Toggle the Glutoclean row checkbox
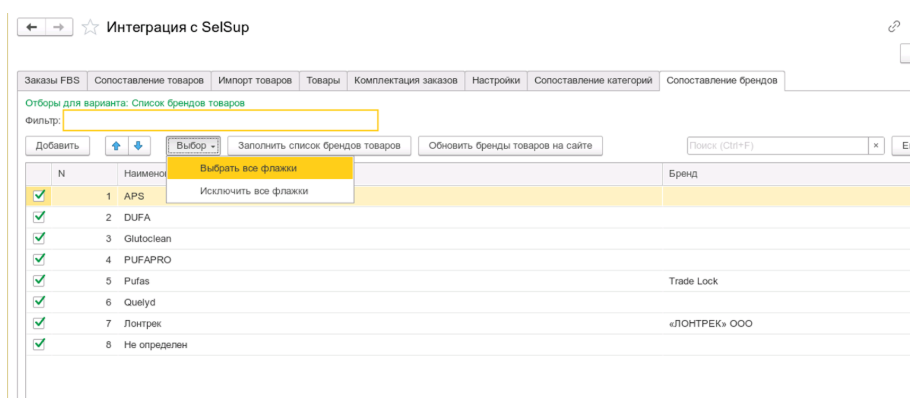 click(39, 238)
